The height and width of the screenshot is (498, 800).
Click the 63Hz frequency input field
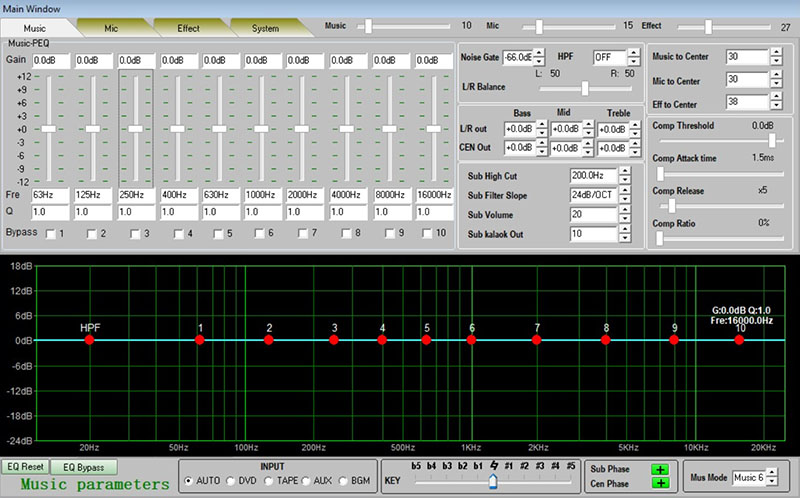[49, 194]
